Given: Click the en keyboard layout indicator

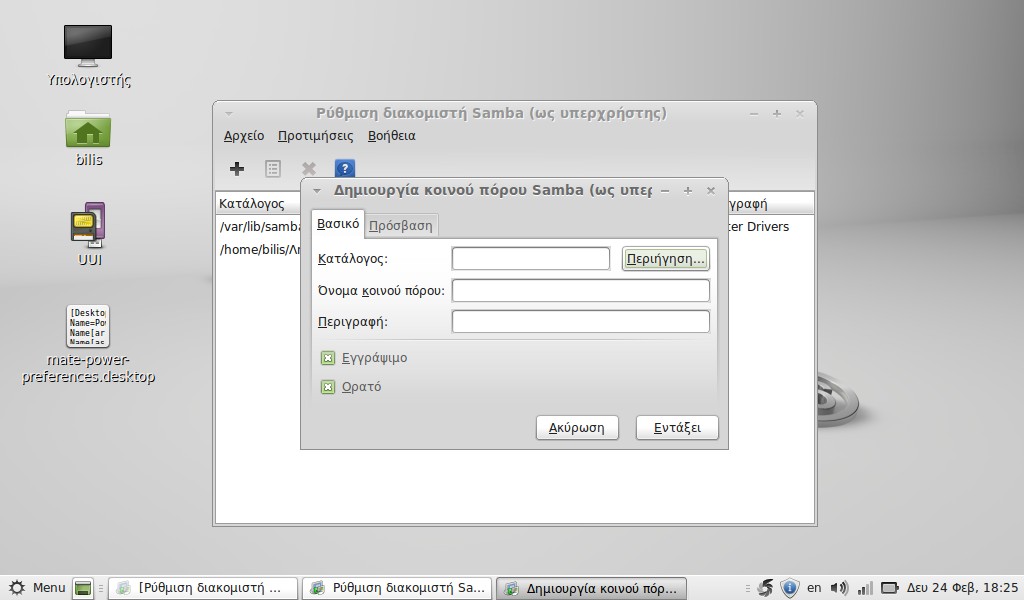Looking at the screenshot, I should pyautogui.click(x=814, y=588).
